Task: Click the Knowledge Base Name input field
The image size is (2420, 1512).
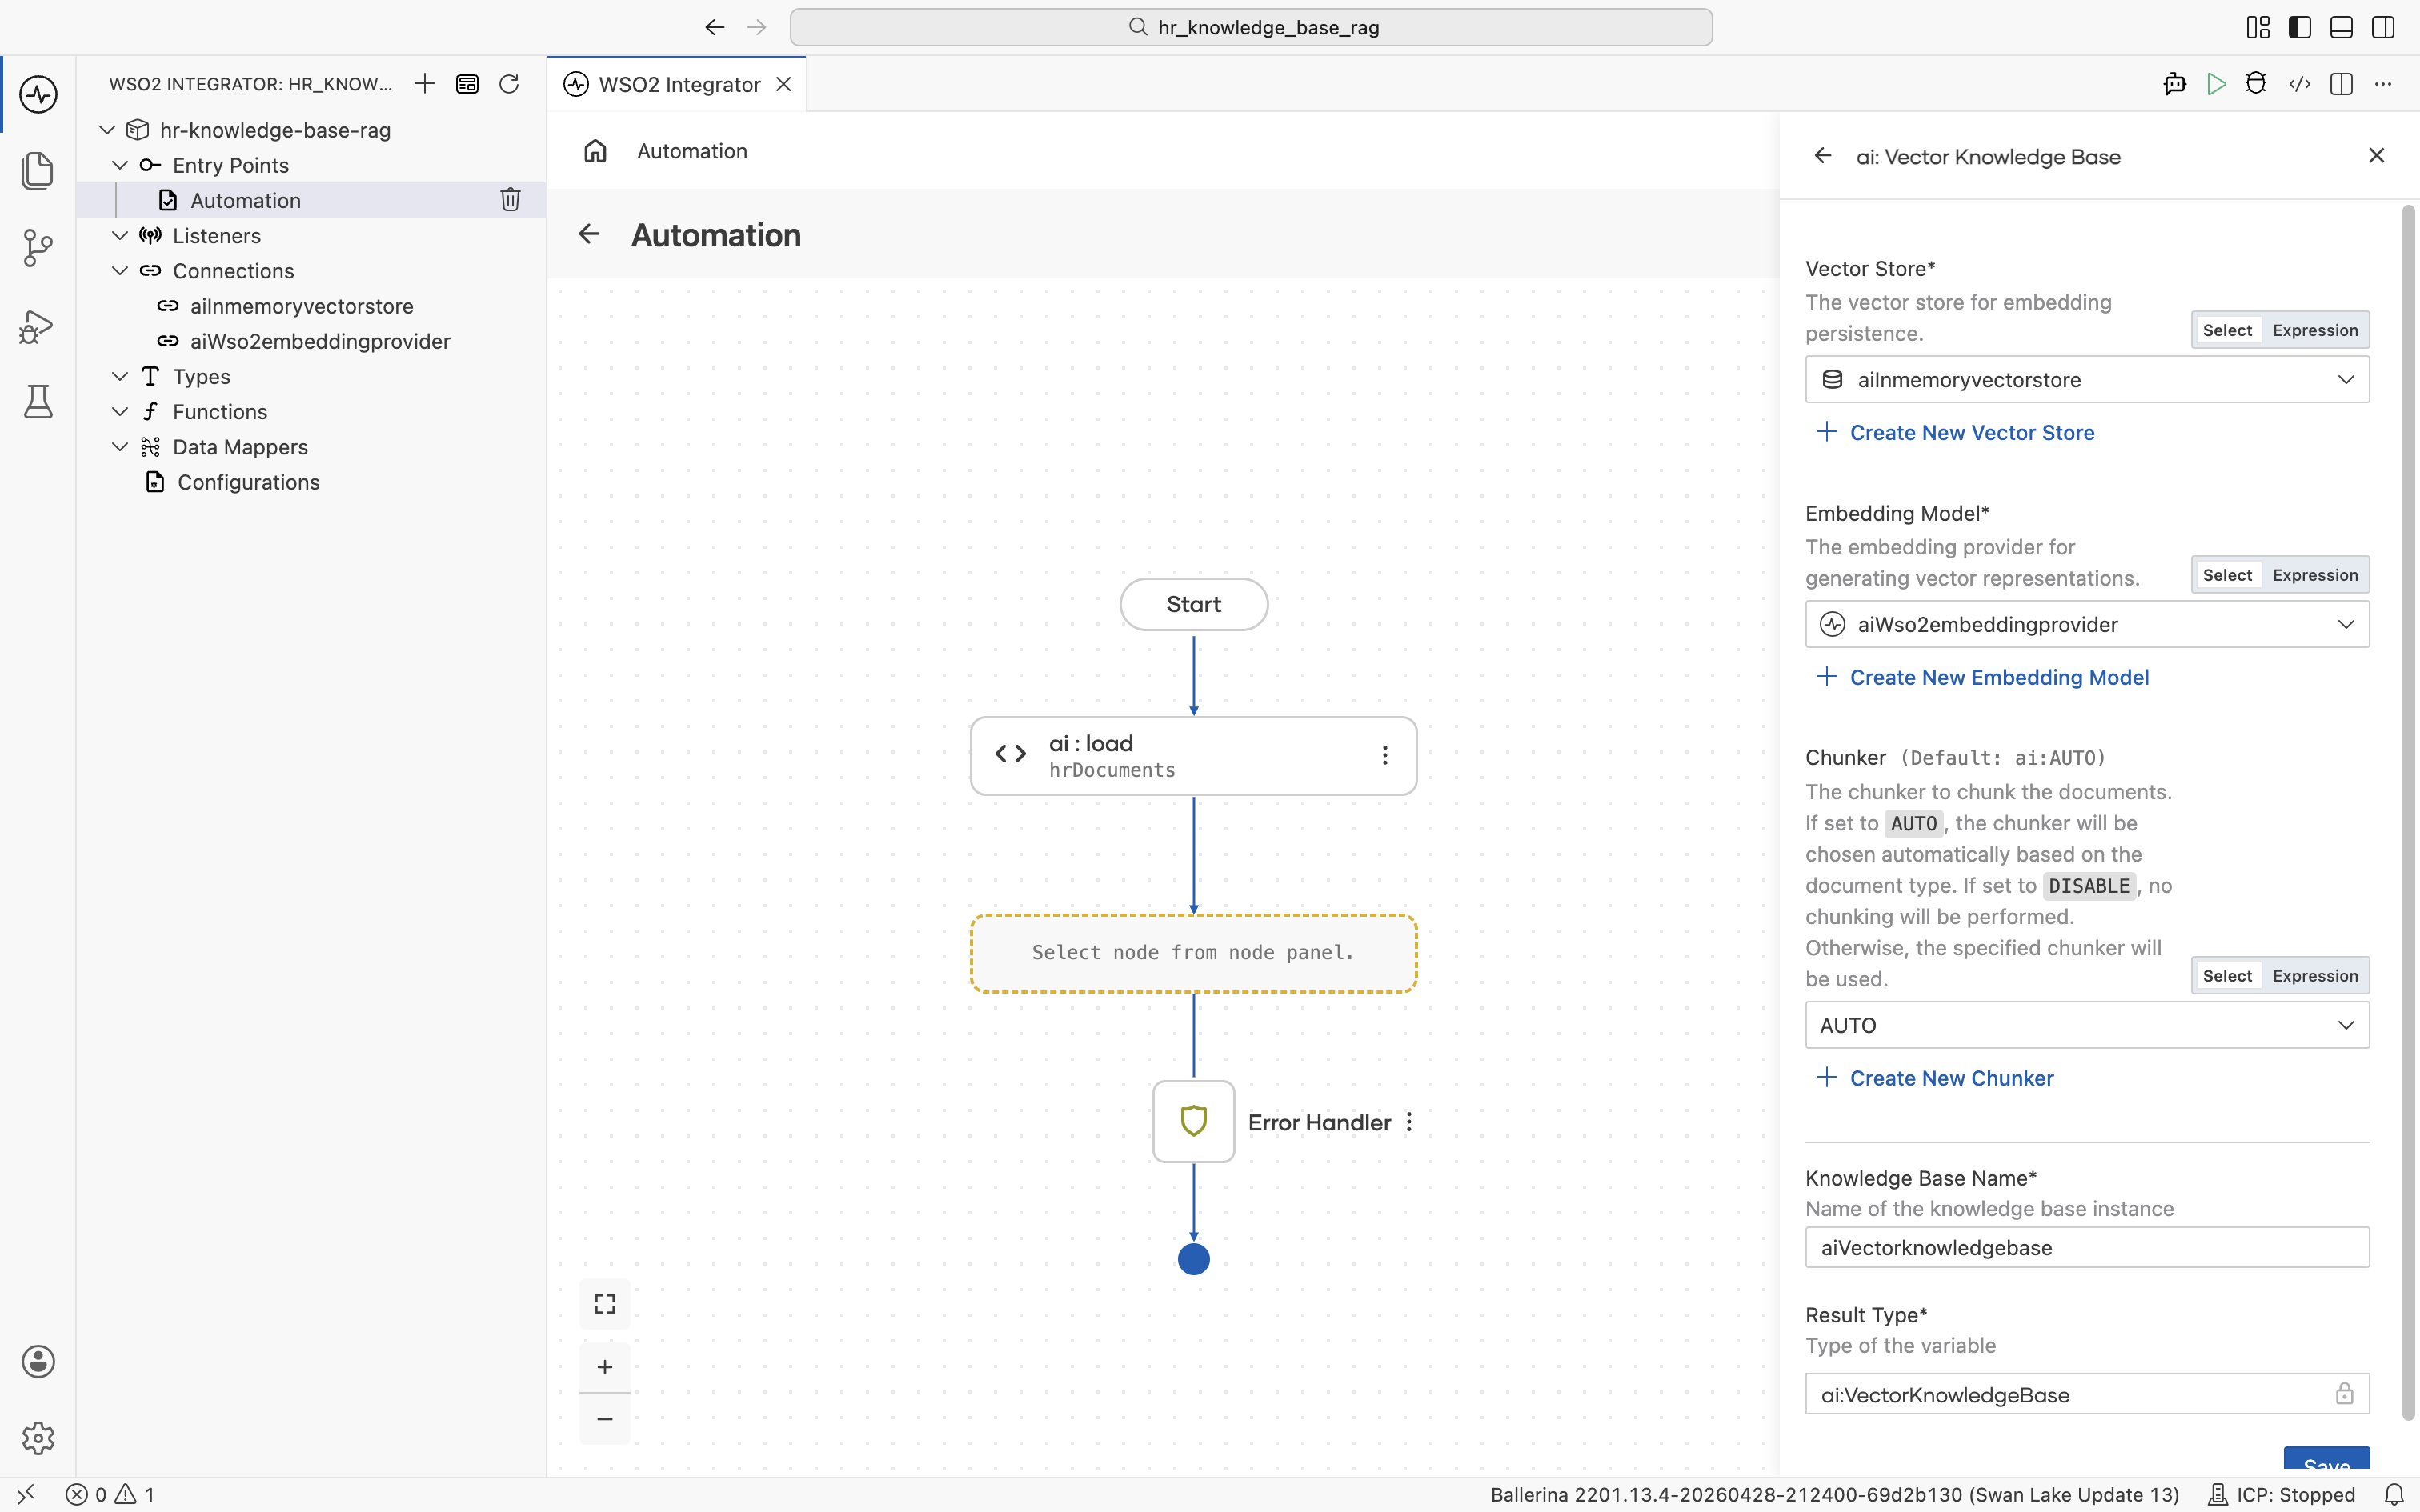Action: click(x=2087, y=1248)
